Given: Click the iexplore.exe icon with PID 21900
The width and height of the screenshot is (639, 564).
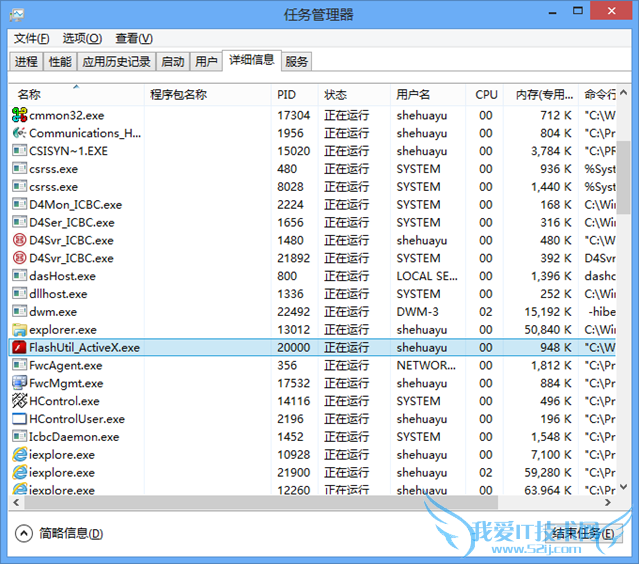Looking at the screenshot, I should coord(19,472).
